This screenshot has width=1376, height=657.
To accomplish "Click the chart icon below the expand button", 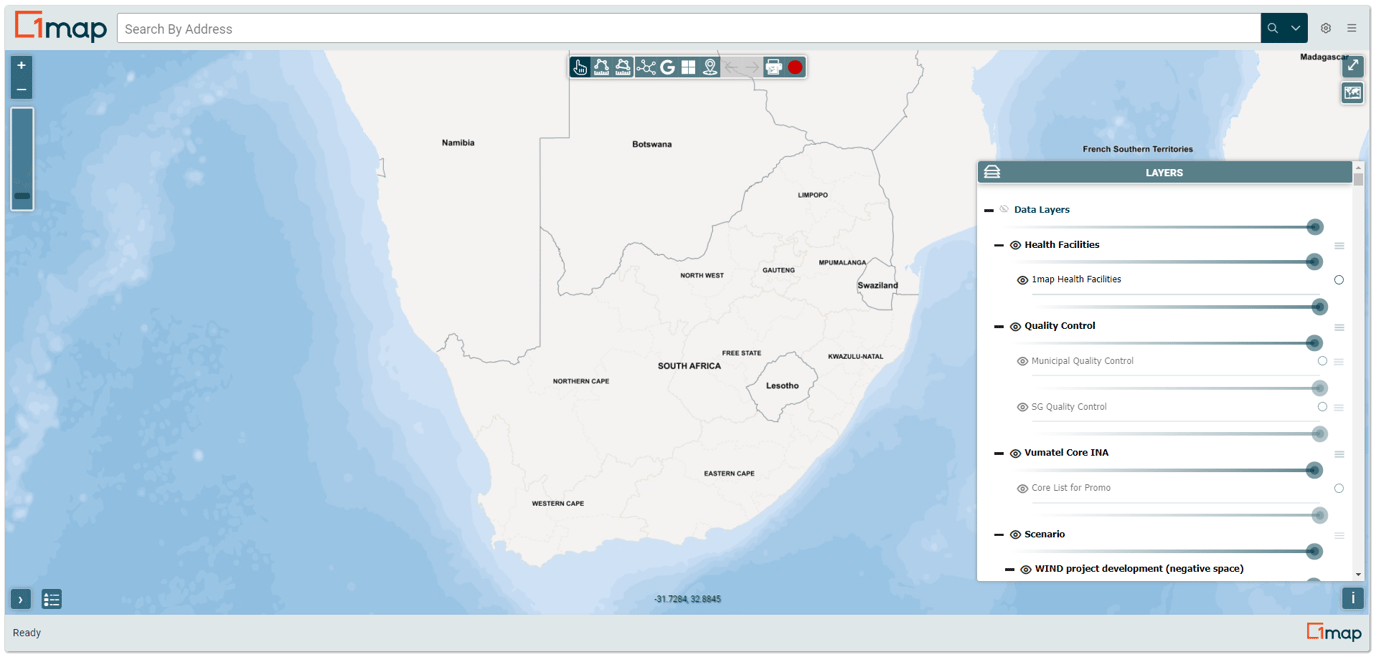I will click(x=1352, y=92).
